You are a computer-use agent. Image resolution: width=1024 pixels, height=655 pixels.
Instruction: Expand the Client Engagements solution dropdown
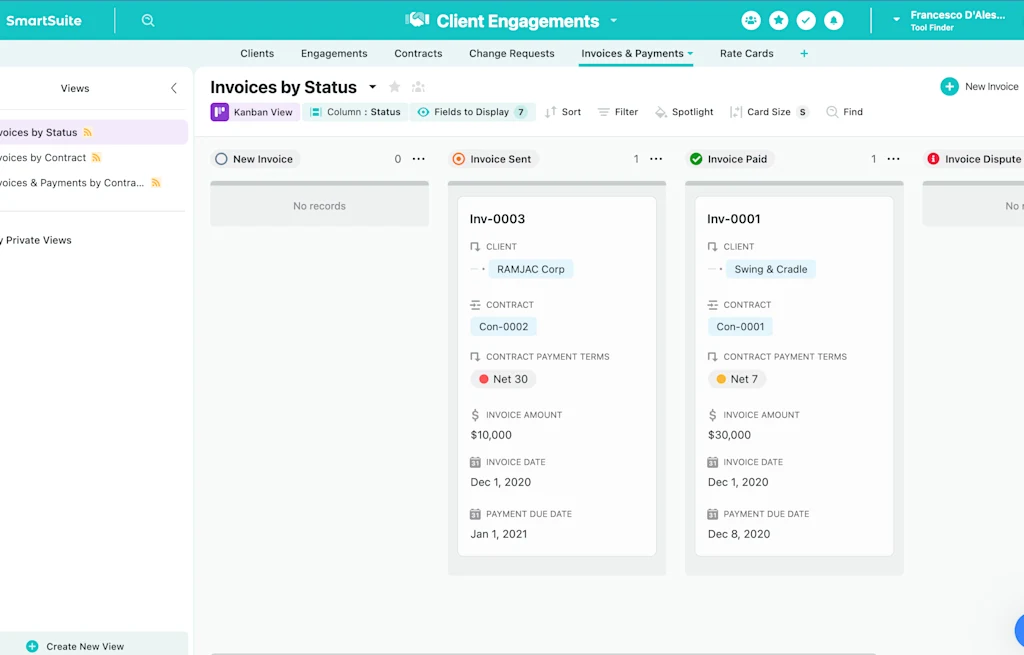(614, 20)
